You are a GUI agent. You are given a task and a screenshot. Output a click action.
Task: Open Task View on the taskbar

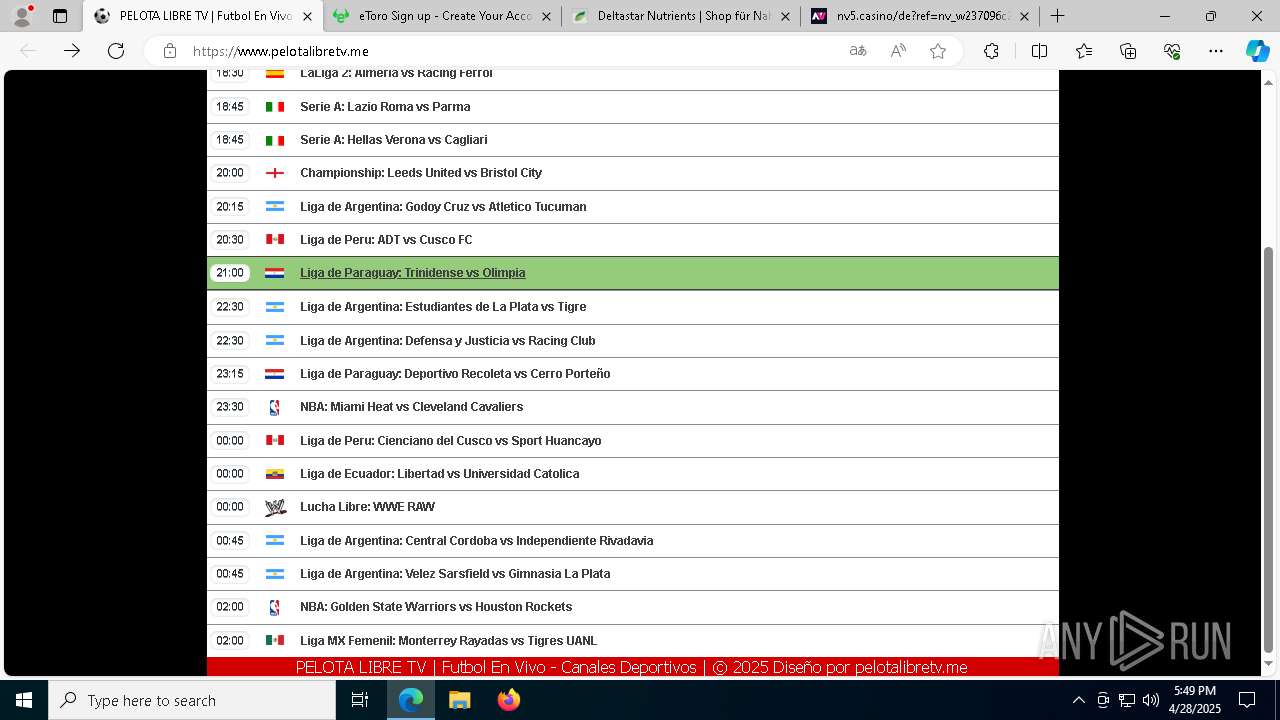coord(360,700)
